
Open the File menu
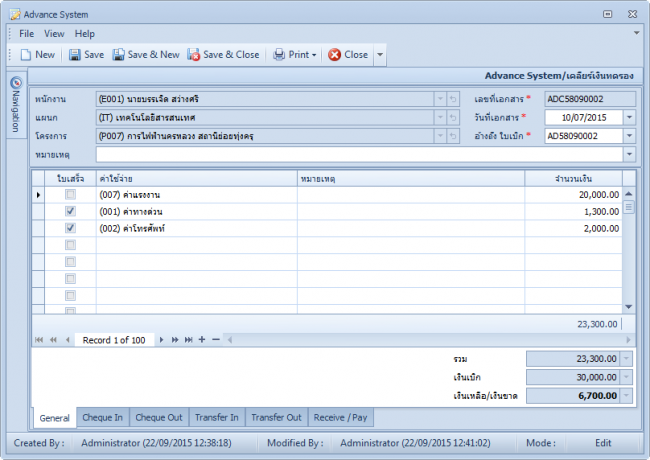point(27,34)
